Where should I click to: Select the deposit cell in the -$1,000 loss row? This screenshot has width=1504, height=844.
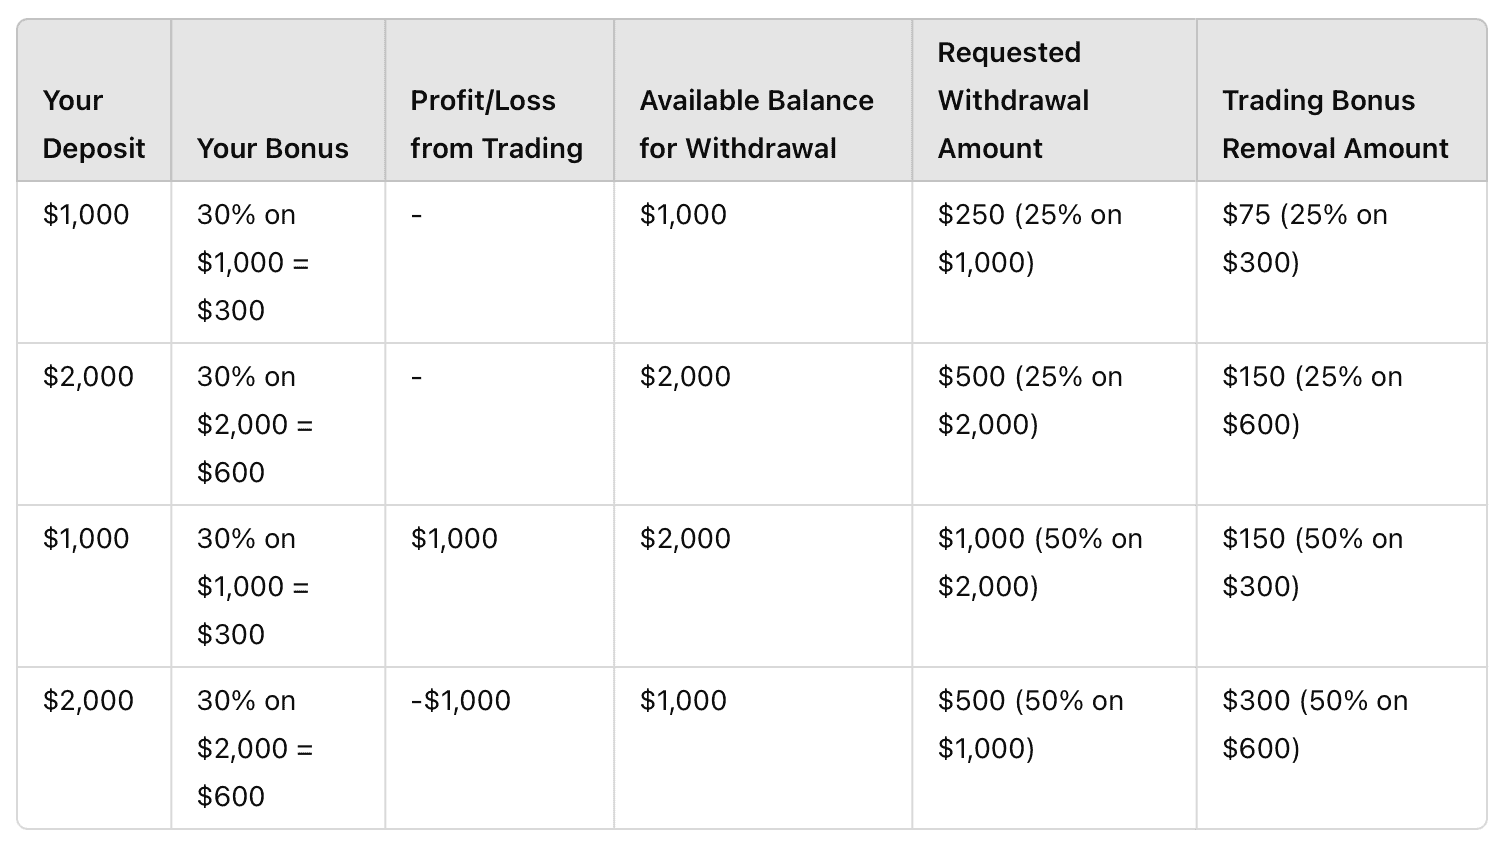[88, 700]
